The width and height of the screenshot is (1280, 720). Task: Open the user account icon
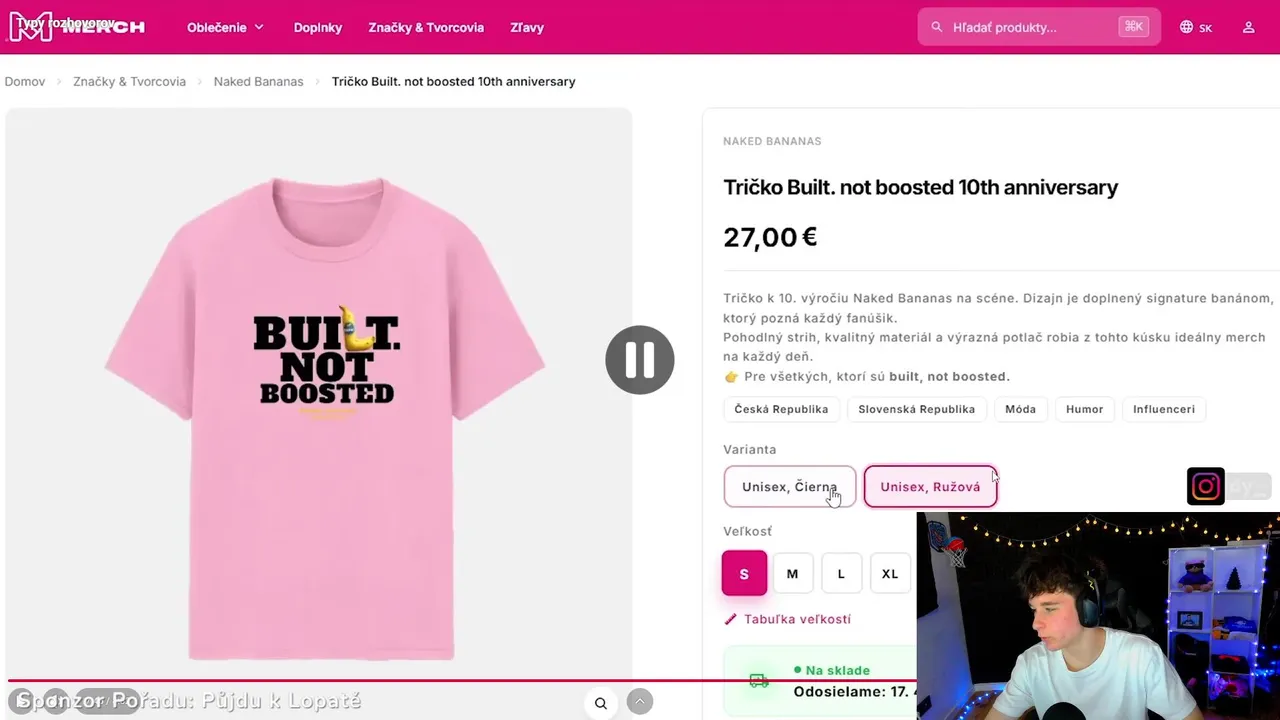pyautogui.click(x=1248, y=27)
